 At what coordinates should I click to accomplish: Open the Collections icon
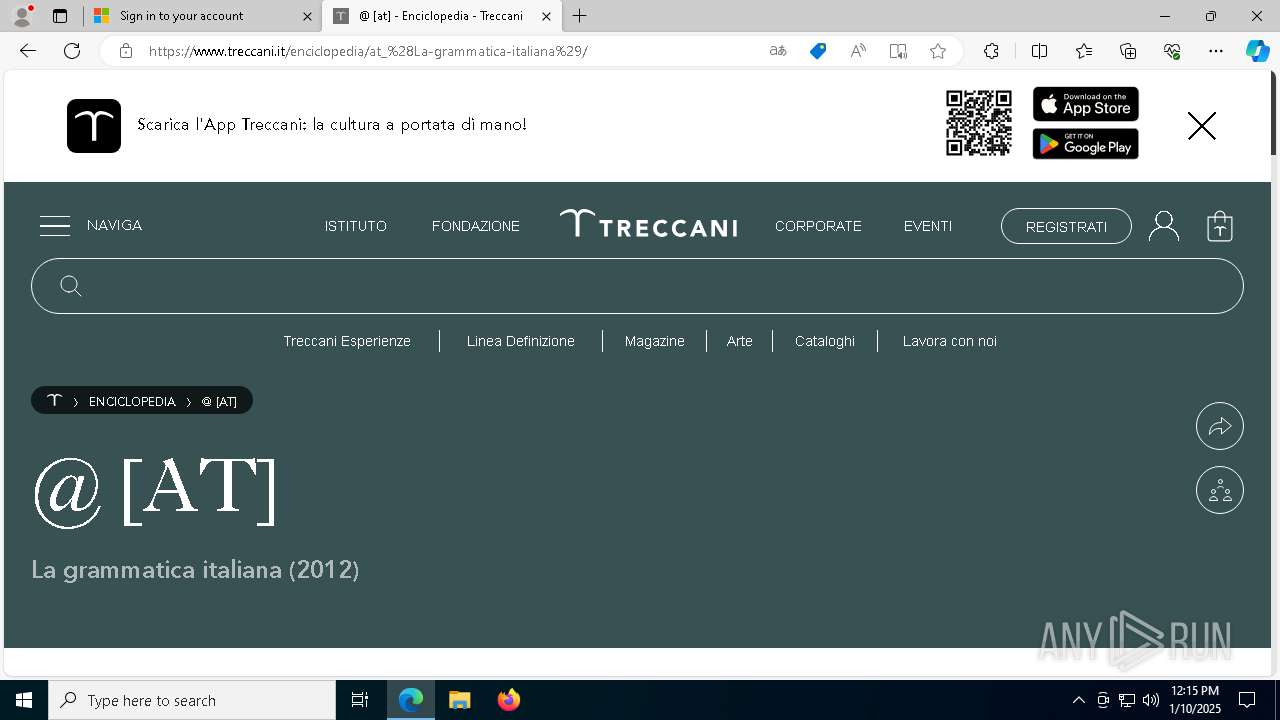coord(1128,51)
